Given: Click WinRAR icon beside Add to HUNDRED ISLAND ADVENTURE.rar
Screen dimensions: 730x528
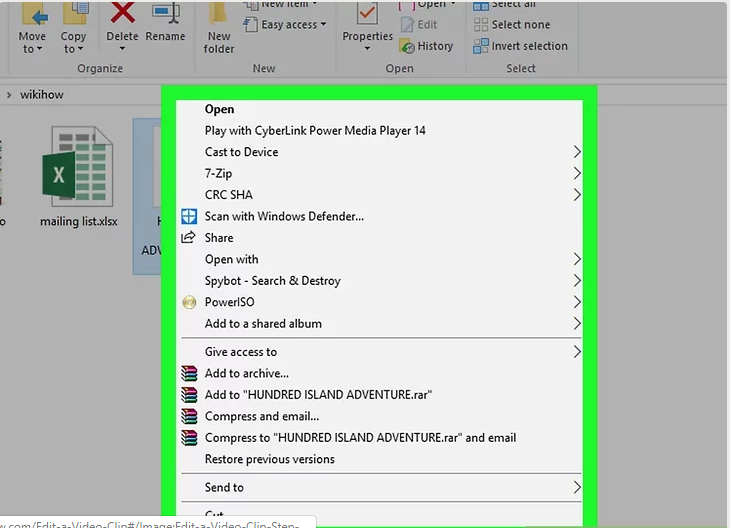Looking at the screenshot, I should click(x=189, y=395).
